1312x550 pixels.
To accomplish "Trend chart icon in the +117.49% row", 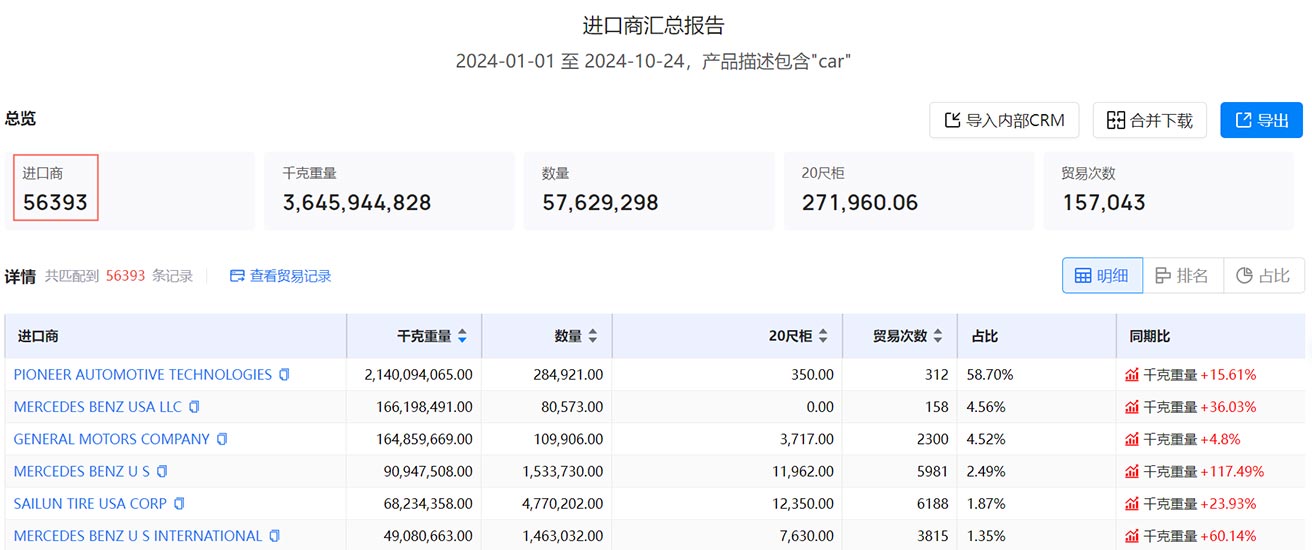I will pos(1132,471).
